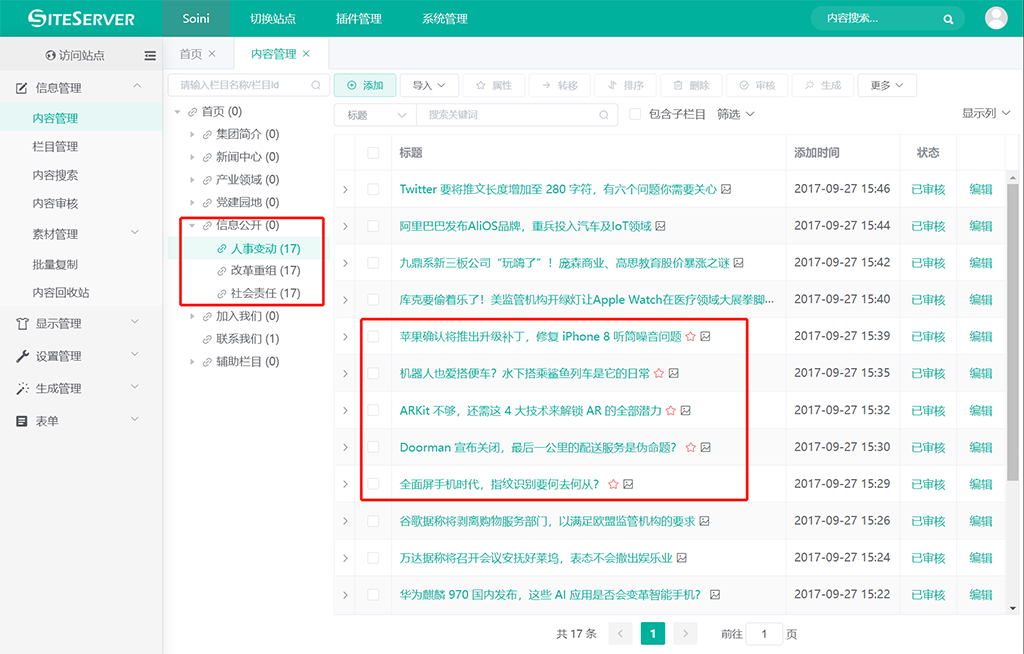1024x654 pixels.
Task: Open the 更多 dropdown
Action: pos(886,86)
